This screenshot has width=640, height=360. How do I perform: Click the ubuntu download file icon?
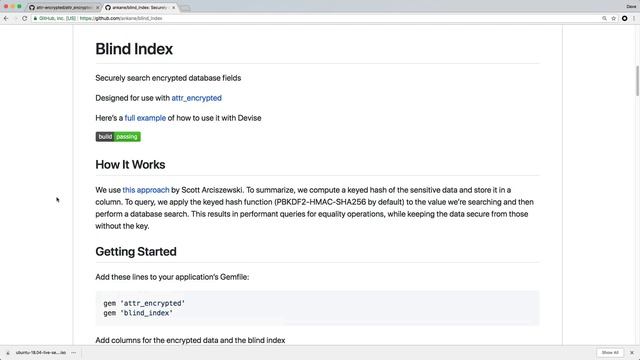(8, 353)
